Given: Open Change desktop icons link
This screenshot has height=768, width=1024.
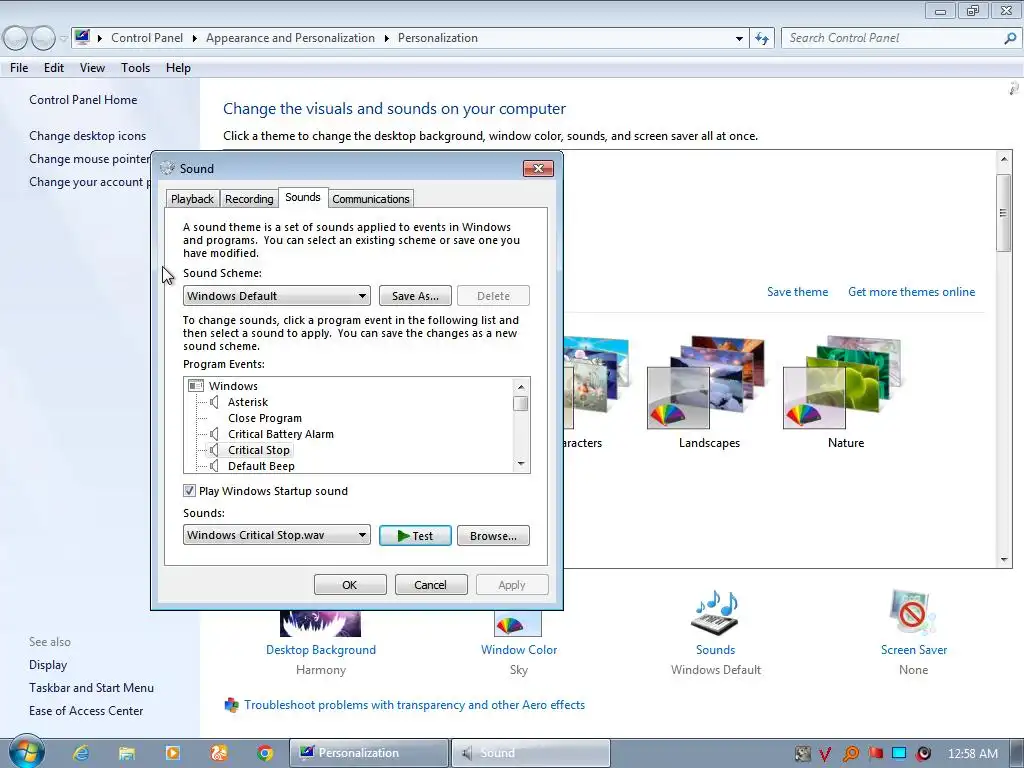Looking at the screenshot, I should (x=88, y=136).
